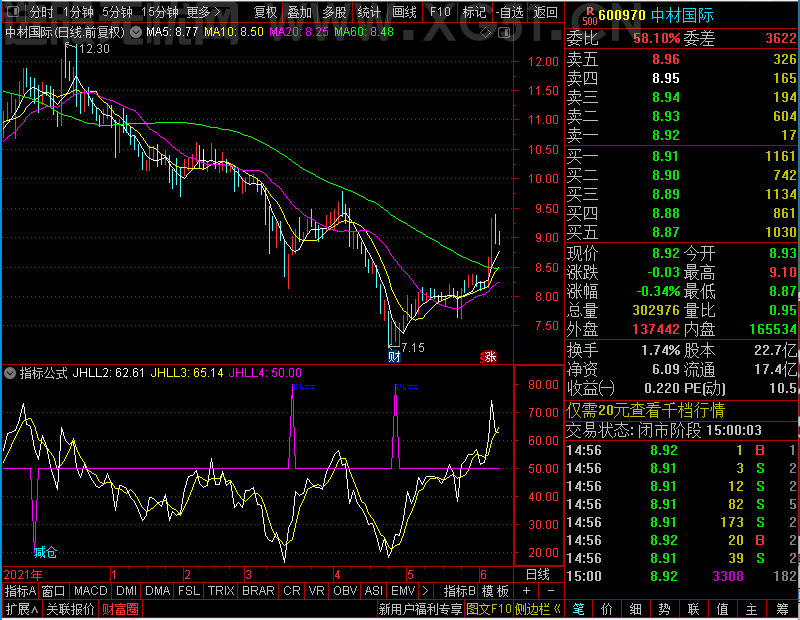Select the 主 tab in sidebar
Screen dimensions: 800x620
tap(752, 609)
